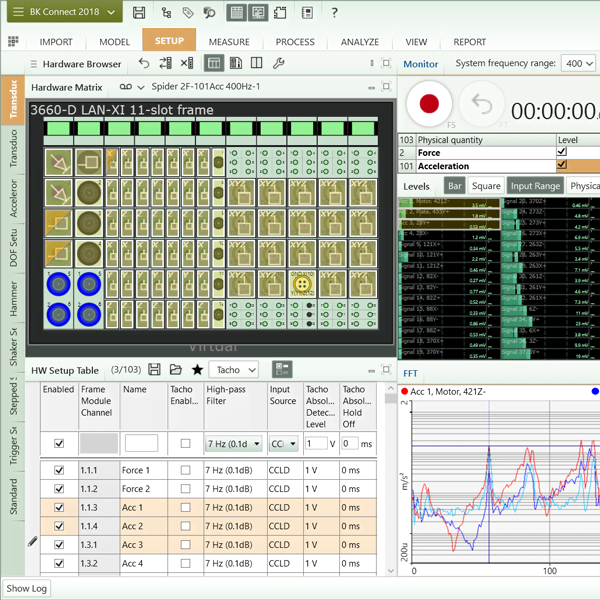Expand the High-pass Filter 7 Hz dropdown

(233, 443)
